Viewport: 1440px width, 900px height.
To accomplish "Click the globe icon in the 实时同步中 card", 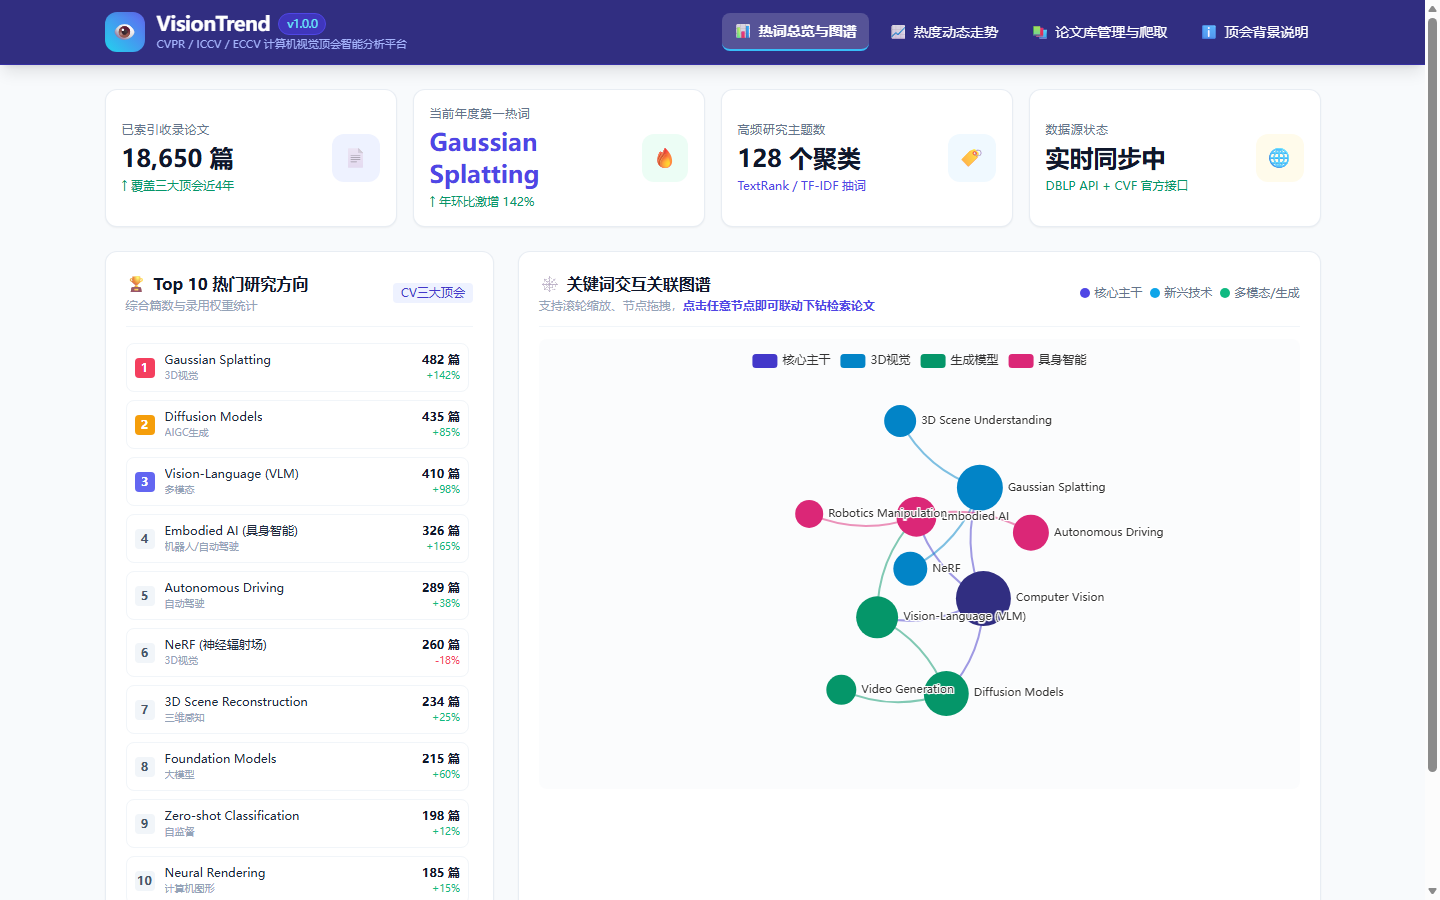I will click(1280, 158).
